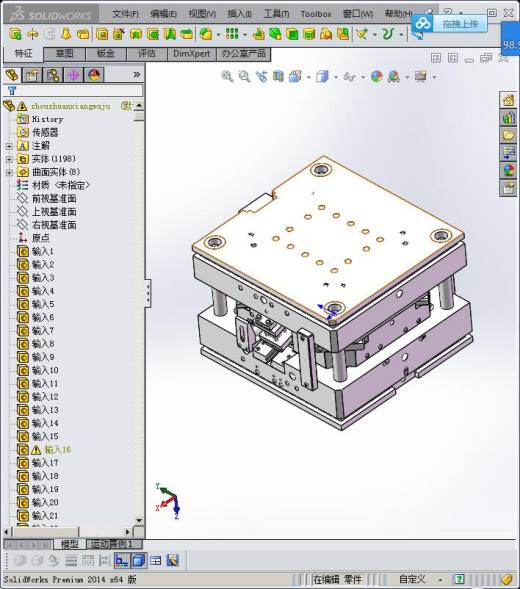Click the View Settings icon
Screen dimensions: 520x589
click(x=421, y=76)
